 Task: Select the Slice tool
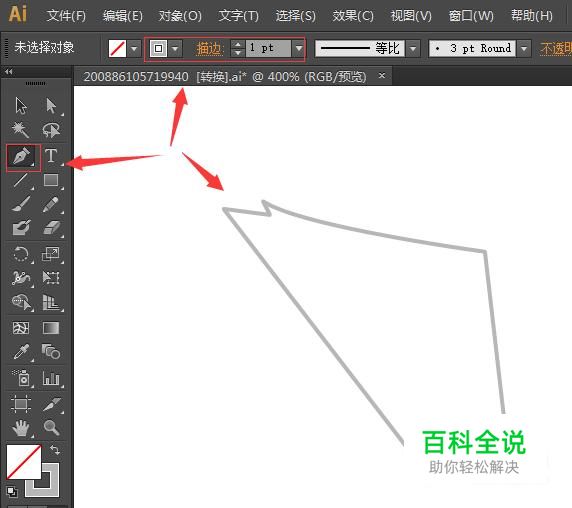[x=51, y=404]
